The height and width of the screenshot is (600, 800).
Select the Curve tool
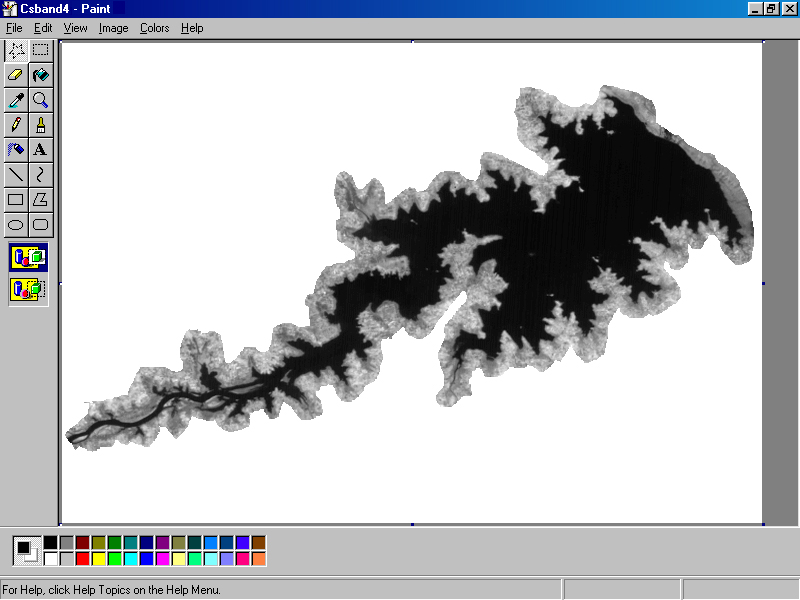(41, 174)
